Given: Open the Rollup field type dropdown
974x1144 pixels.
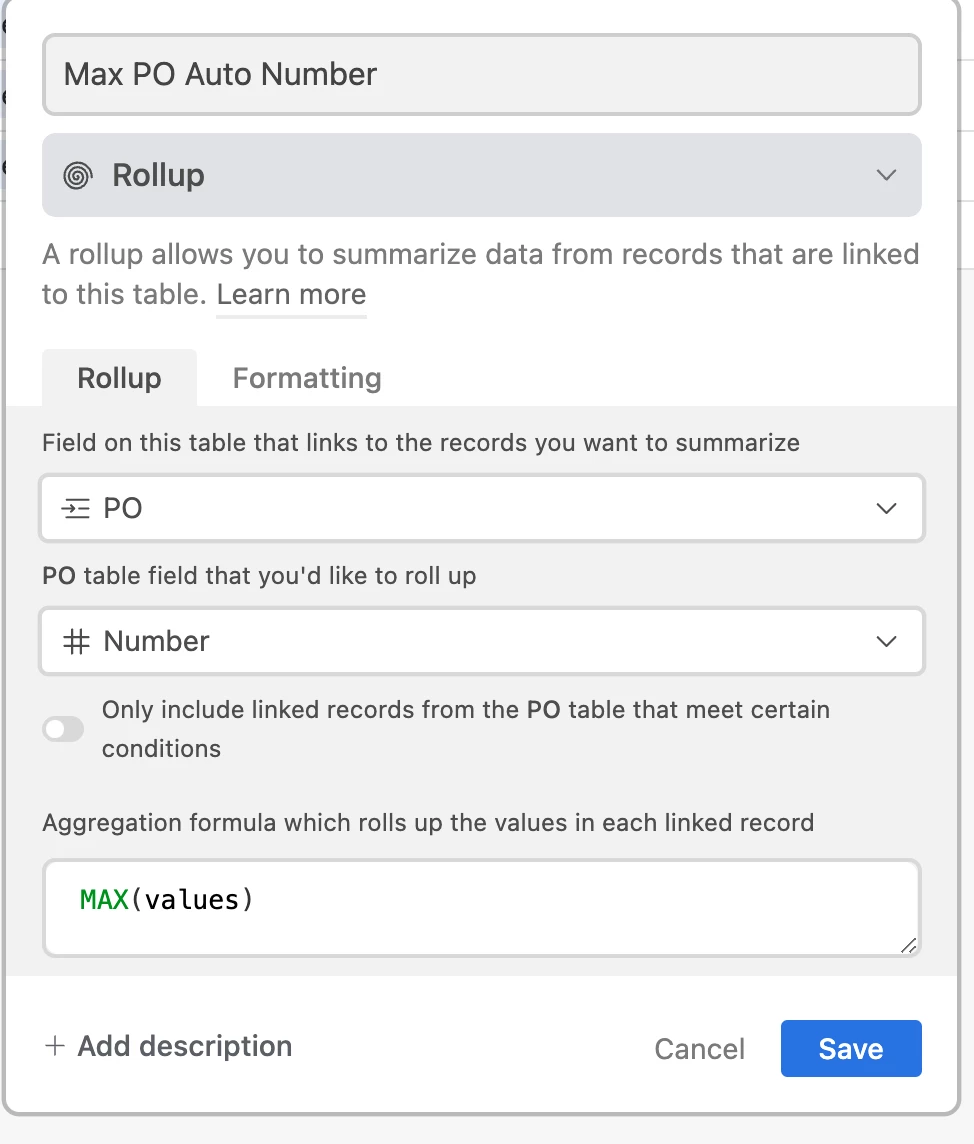Looking at the screenshot, I should click(x=481, y=175).
